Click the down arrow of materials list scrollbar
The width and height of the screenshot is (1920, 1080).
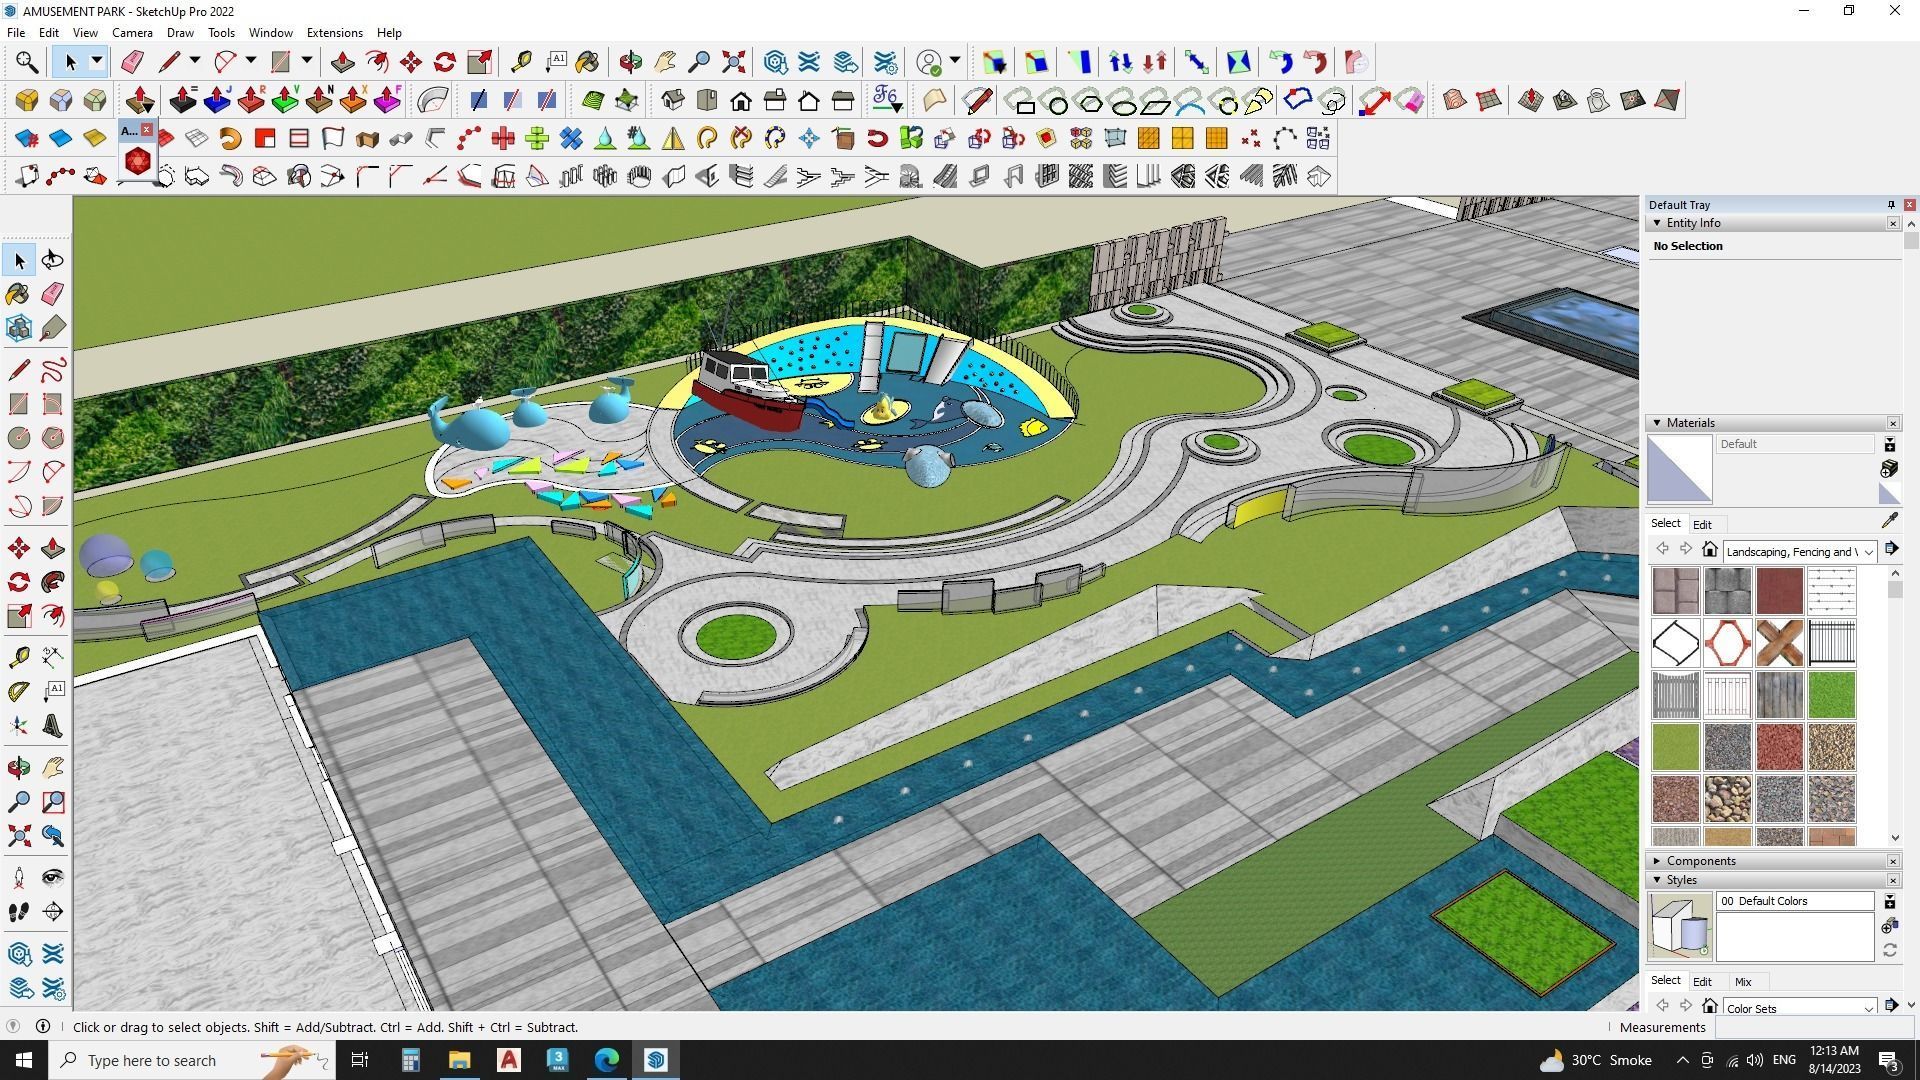tap(1895, 838)
